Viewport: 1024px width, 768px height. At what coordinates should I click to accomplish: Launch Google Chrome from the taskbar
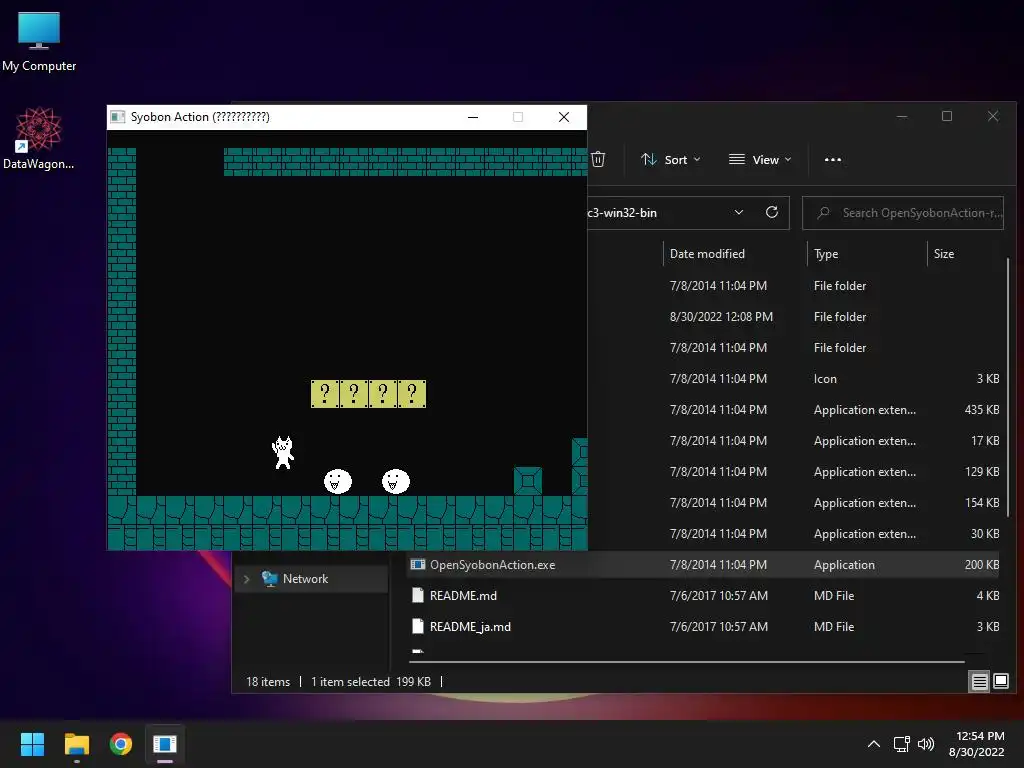point(121,744)
